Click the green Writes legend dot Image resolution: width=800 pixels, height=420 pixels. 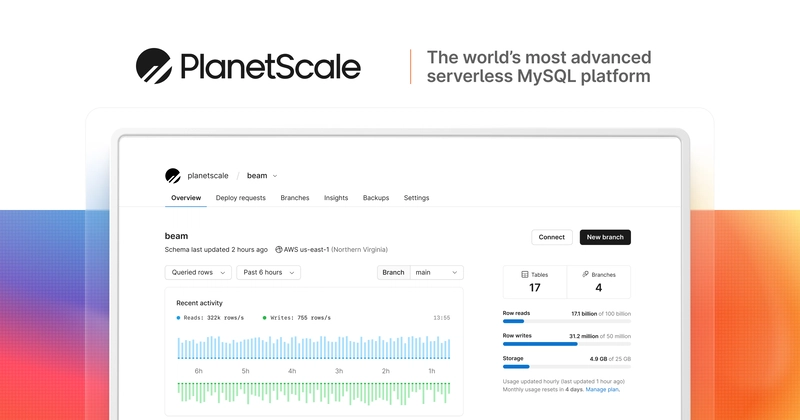pos(264,318)
